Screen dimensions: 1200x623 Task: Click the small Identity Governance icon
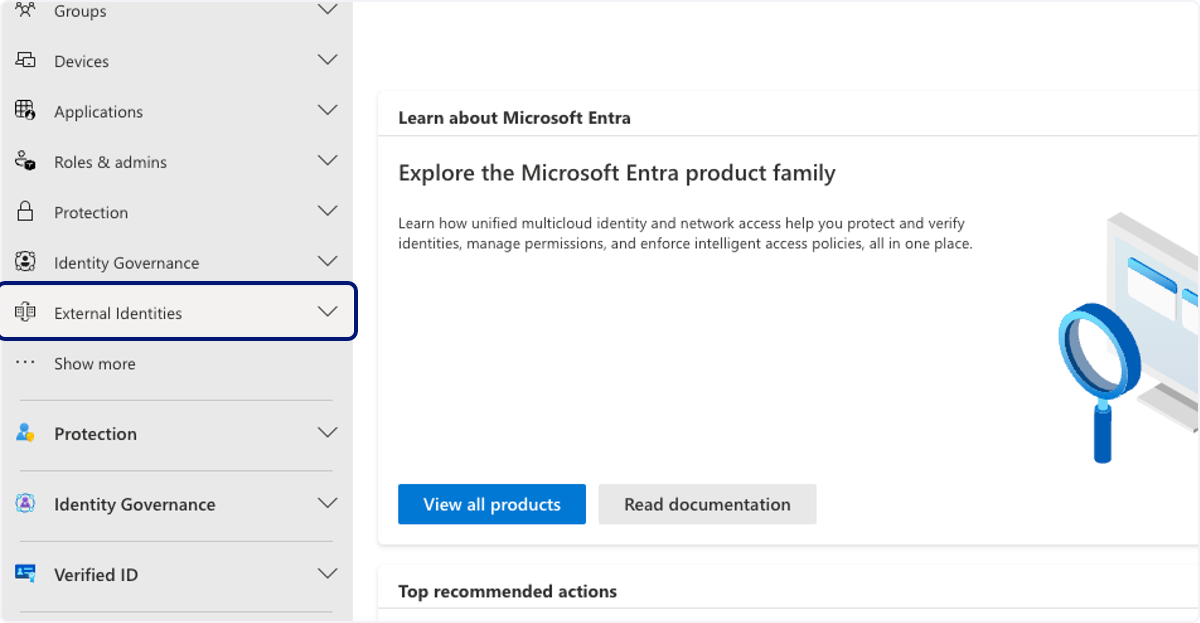coord(25,261)
